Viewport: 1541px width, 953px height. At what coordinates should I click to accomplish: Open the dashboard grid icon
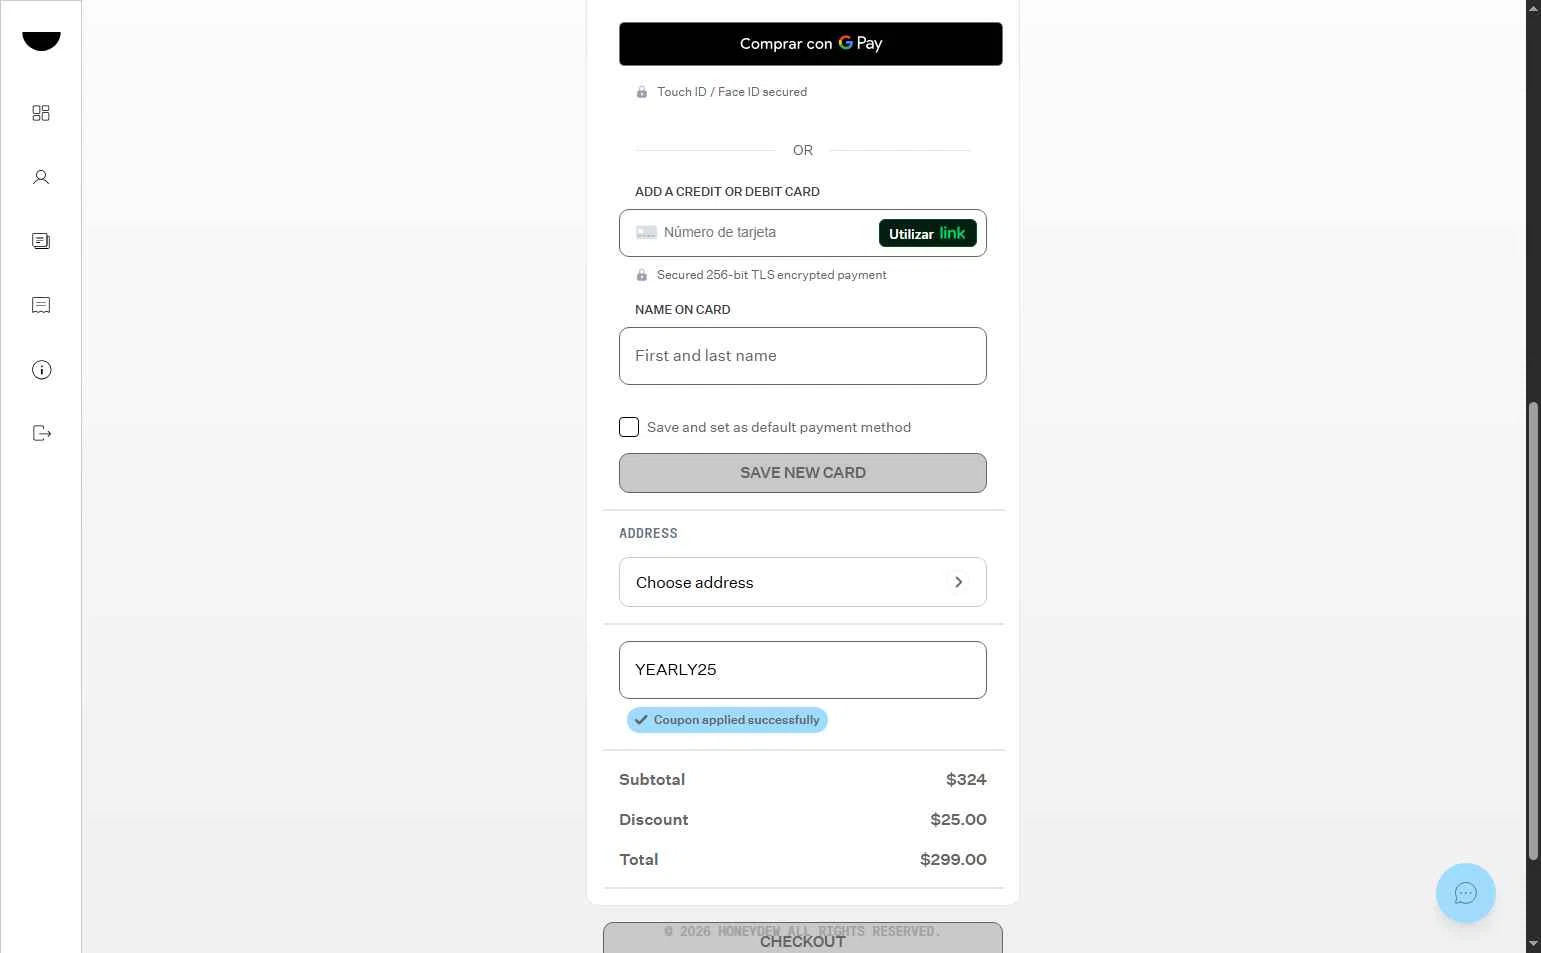coord(41,113)
